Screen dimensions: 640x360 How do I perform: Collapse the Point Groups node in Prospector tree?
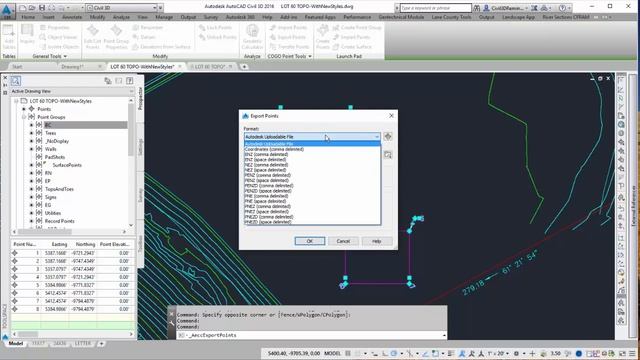tap(24, 117)
